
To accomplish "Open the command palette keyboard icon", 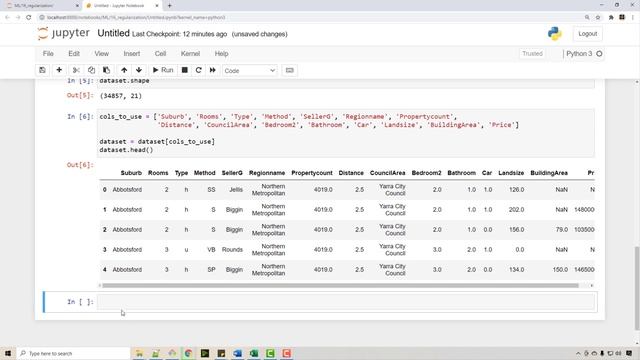I will [289, 70].
